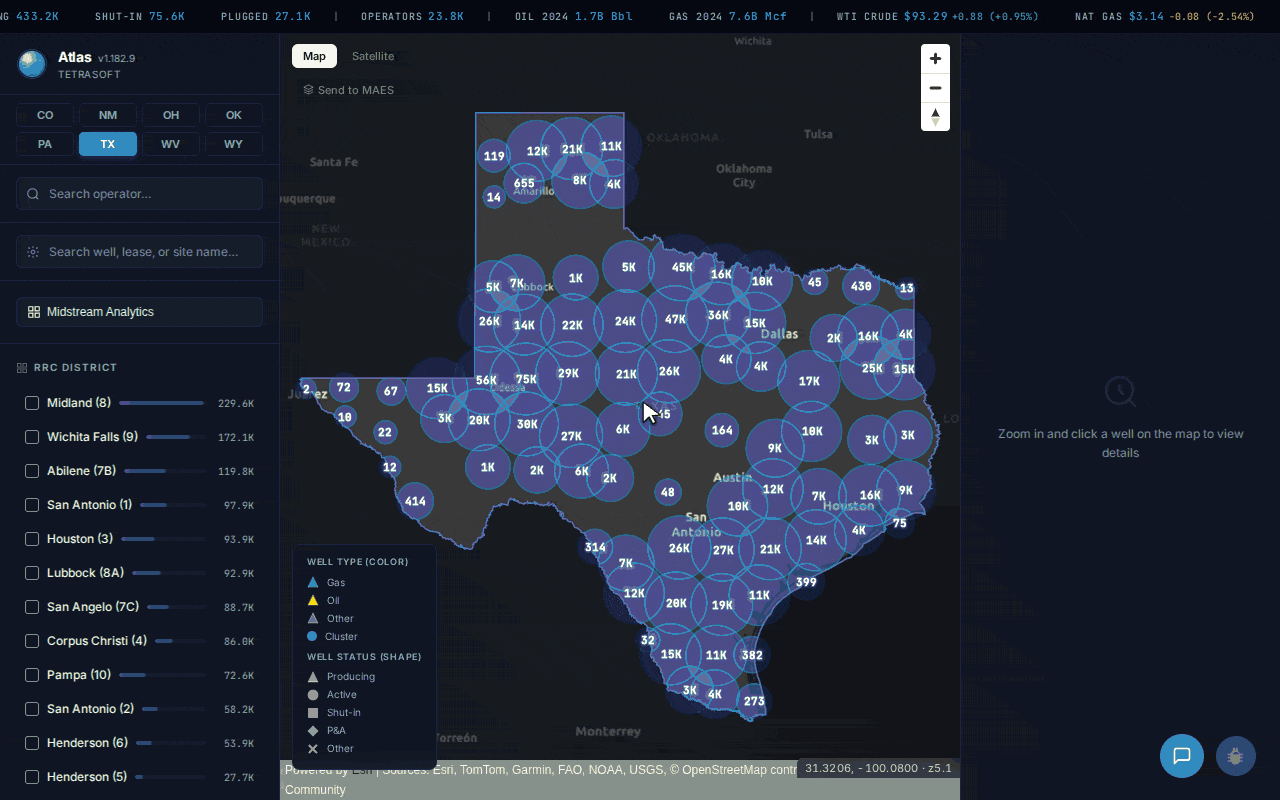
Task: Open the chat bubble button
Action: (x=1181, y=756)
